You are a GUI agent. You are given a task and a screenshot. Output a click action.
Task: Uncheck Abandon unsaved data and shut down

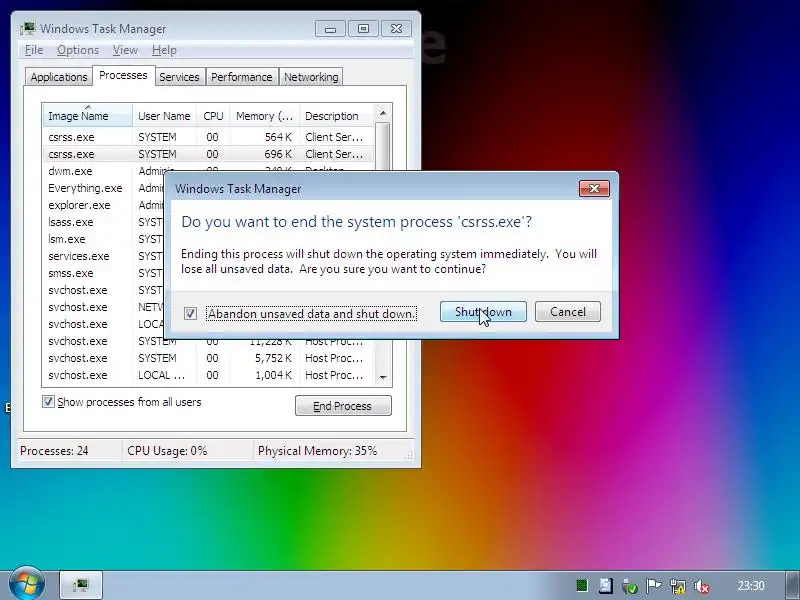pos(190,313)
